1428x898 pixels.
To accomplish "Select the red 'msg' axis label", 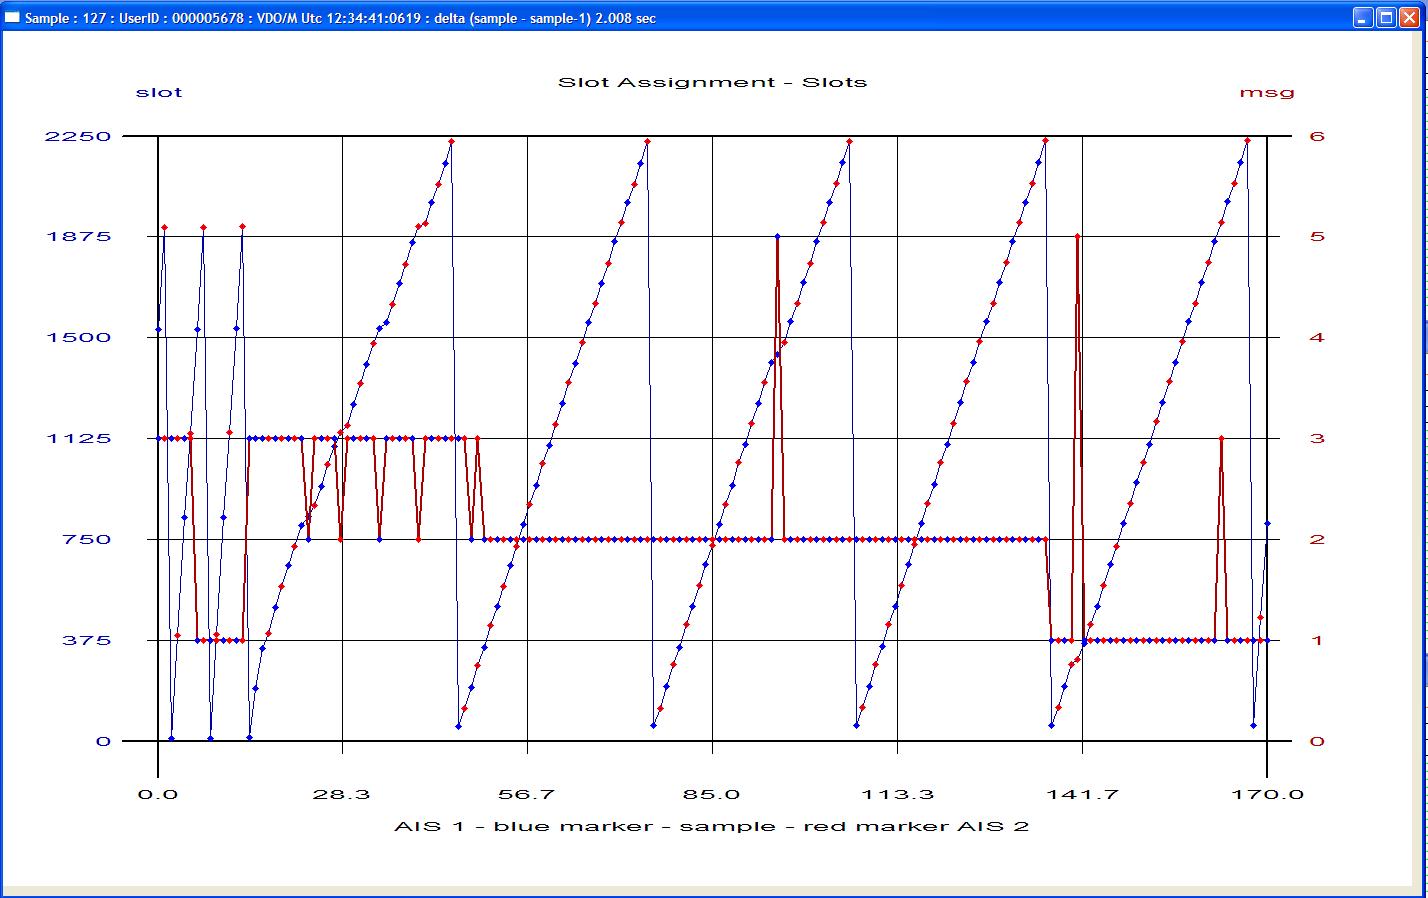I will [x=1267, y=92].
